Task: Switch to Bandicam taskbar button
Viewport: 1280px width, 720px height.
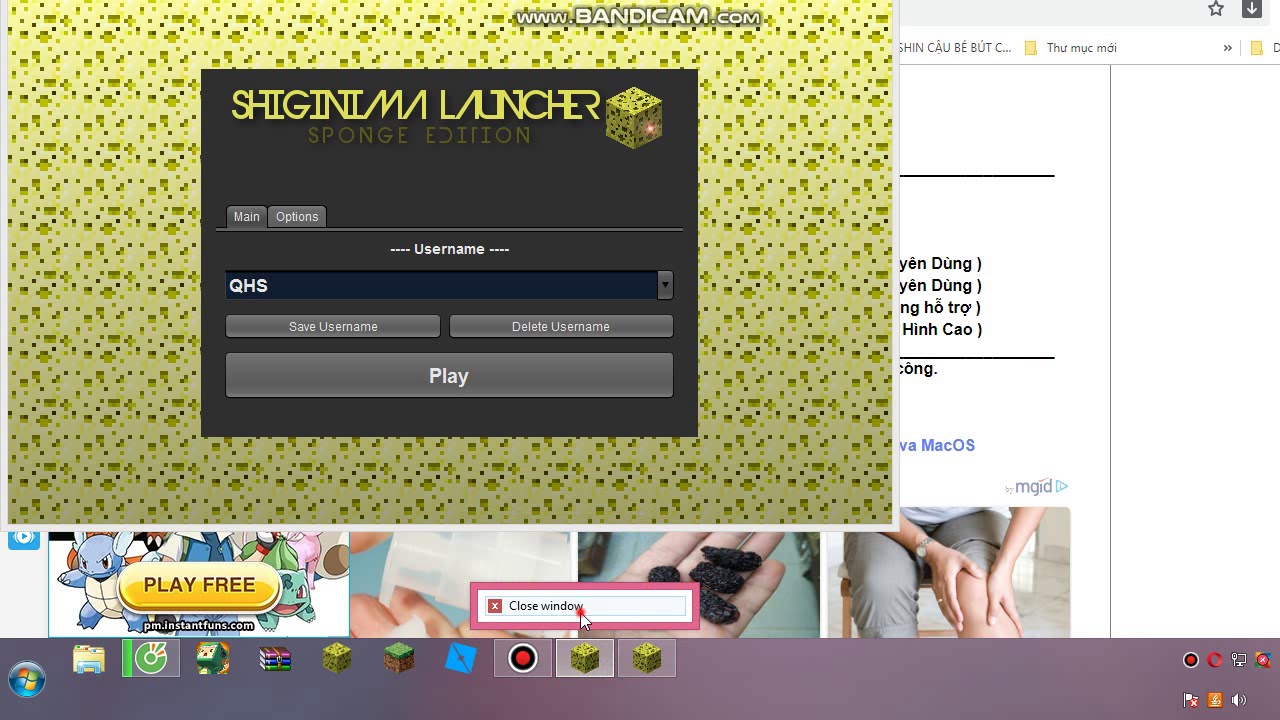Action: (x=523, y=659)
